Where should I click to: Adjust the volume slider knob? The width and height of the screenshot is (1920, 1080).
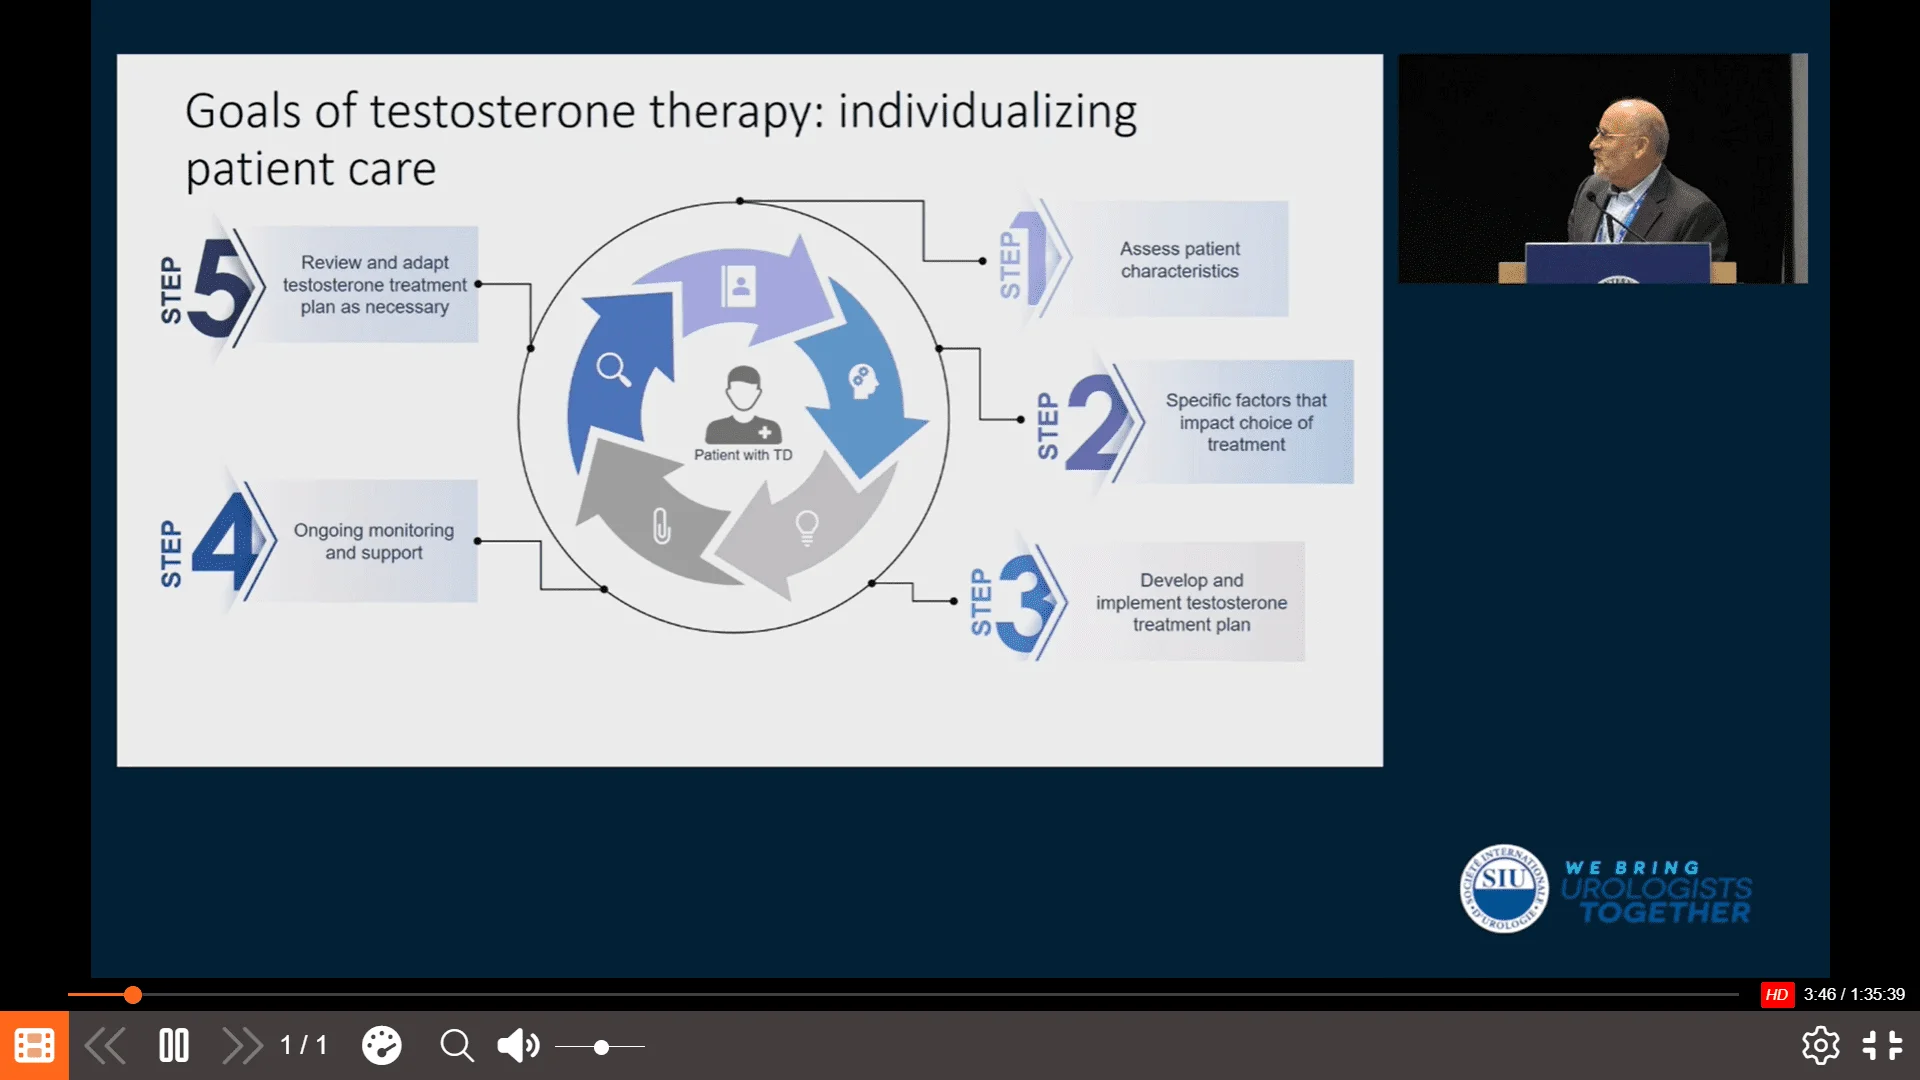(601, 1047)
